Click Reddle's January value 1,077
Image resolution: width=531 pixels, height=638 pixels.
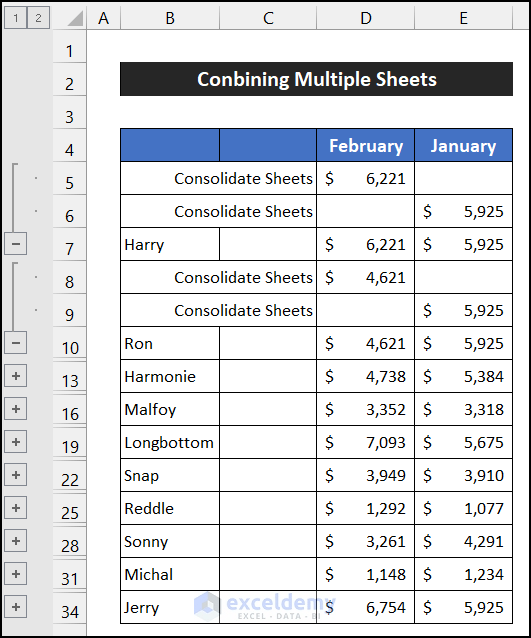[463, 508]
